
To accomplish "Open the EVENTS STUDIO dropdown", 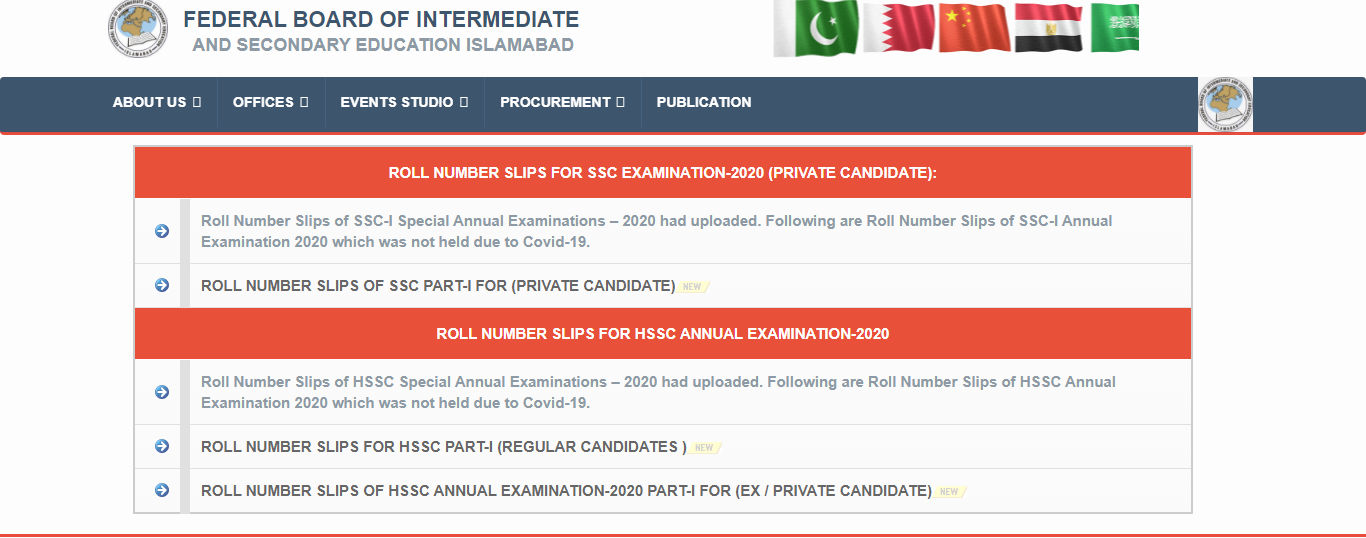I will 404,102.
